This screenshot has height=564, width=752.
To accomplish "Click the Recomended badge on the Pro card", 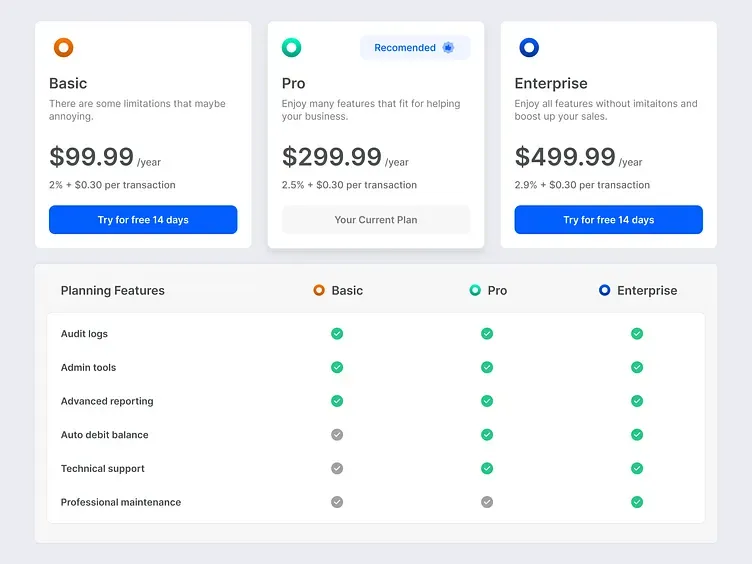I will tap(415, 47).
